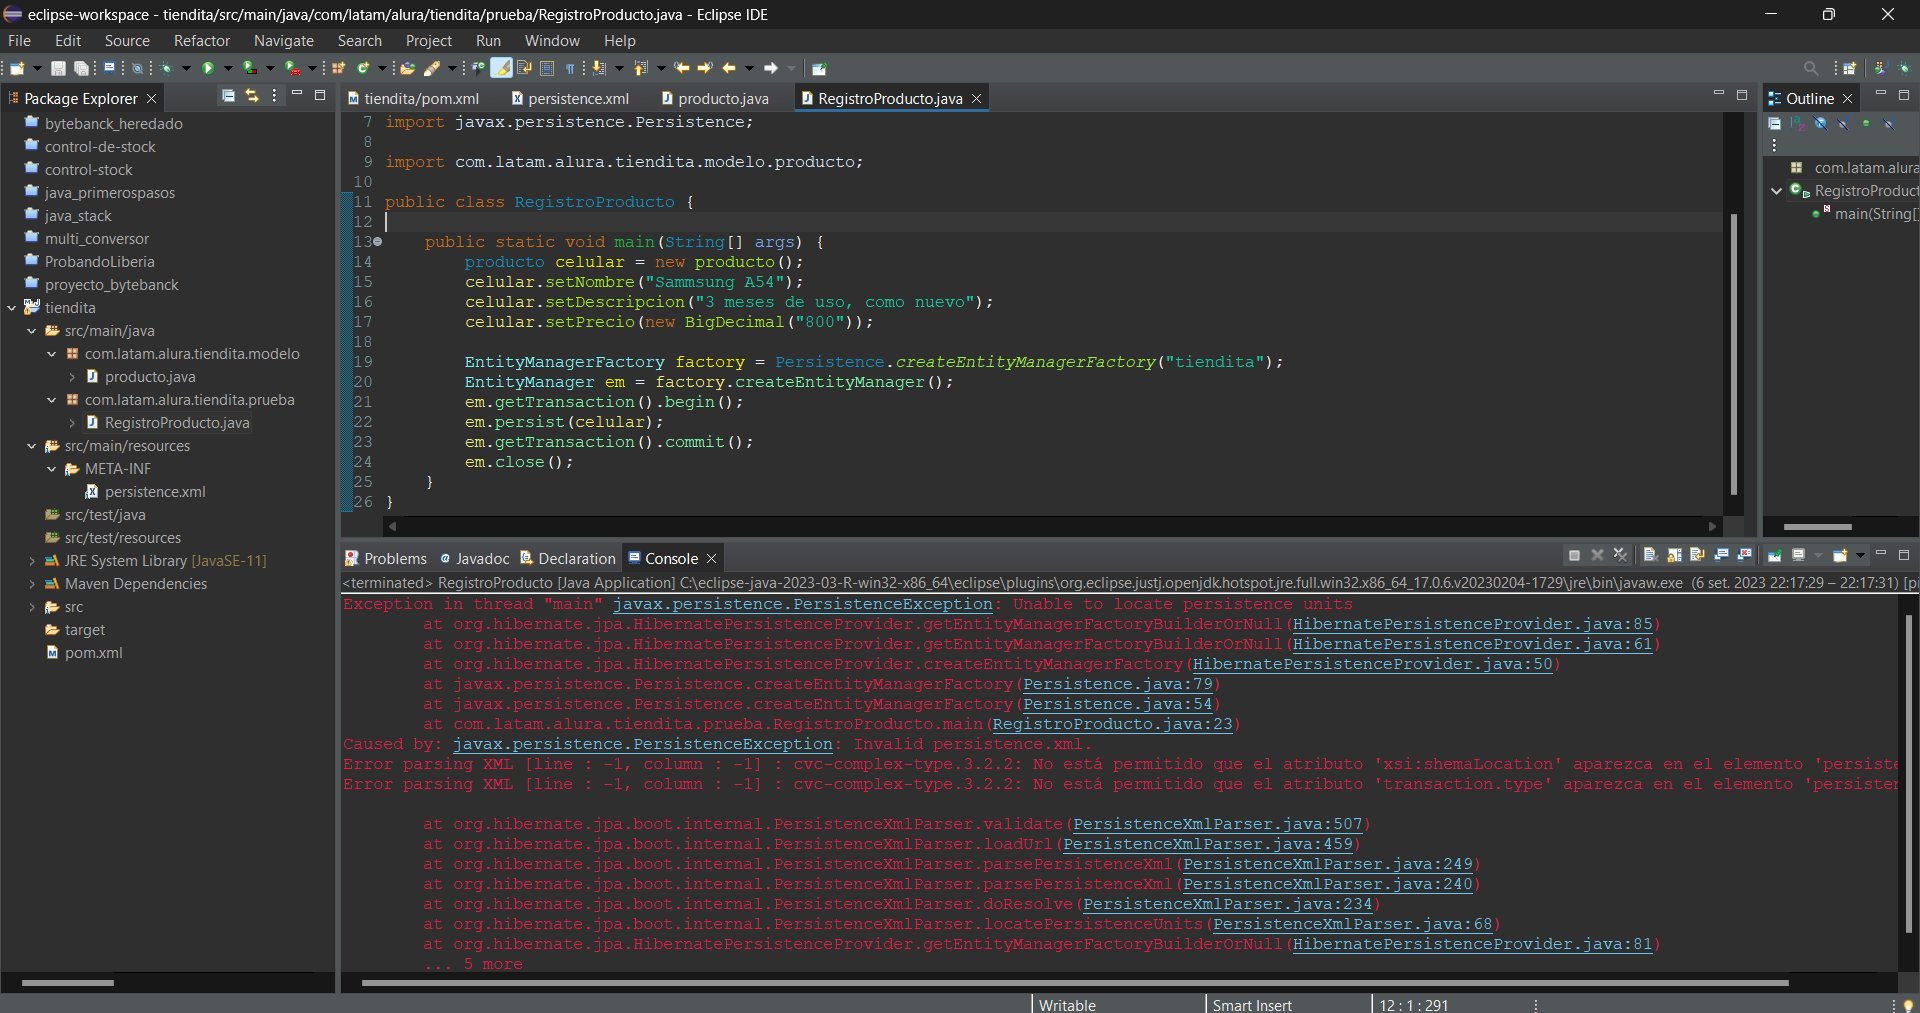This screenshot has height=1013, width=1920.
Task: Click the javax.persistence.PersistenceException link on first line
Action: coord(803,604)
